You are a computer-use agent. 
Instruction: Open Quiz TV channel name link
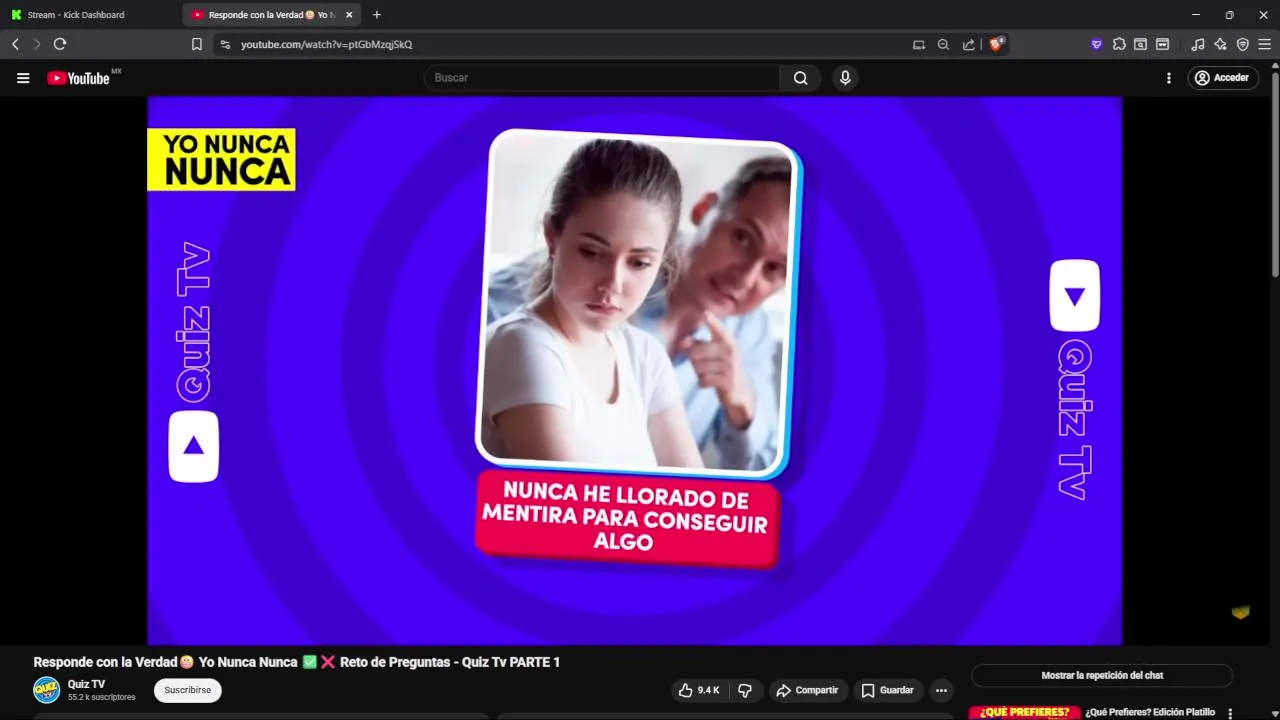86,684
